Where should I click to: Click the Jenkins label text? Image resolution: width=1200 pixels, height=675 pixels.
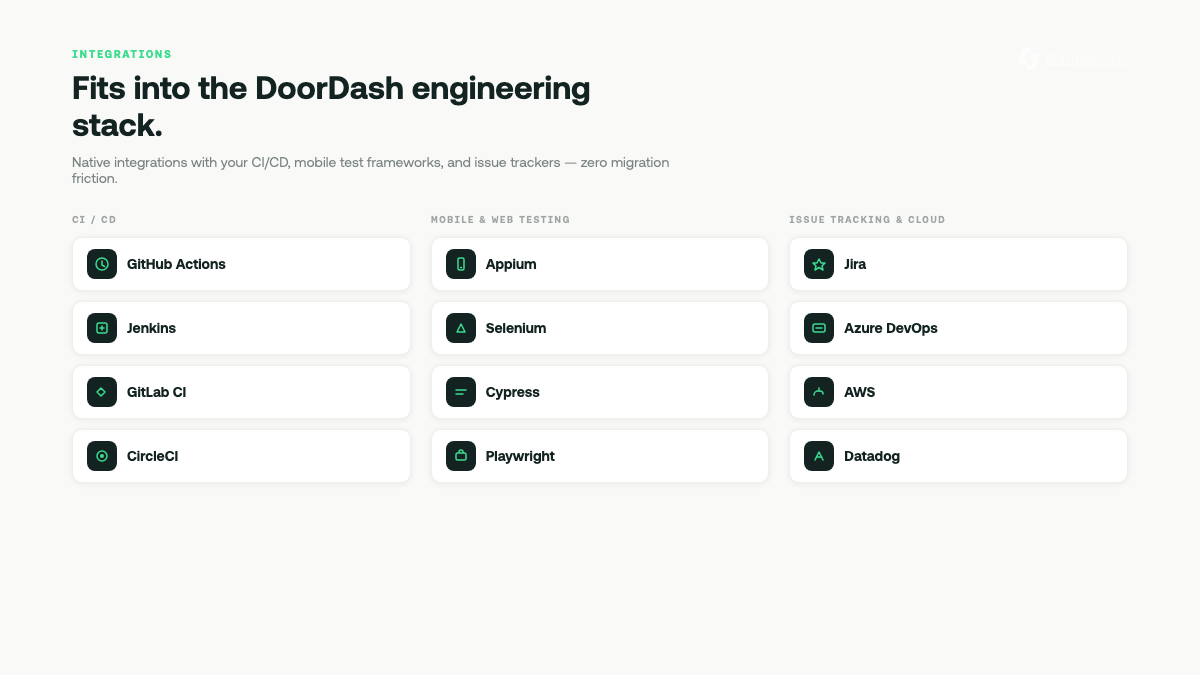[x=151, y=328]
